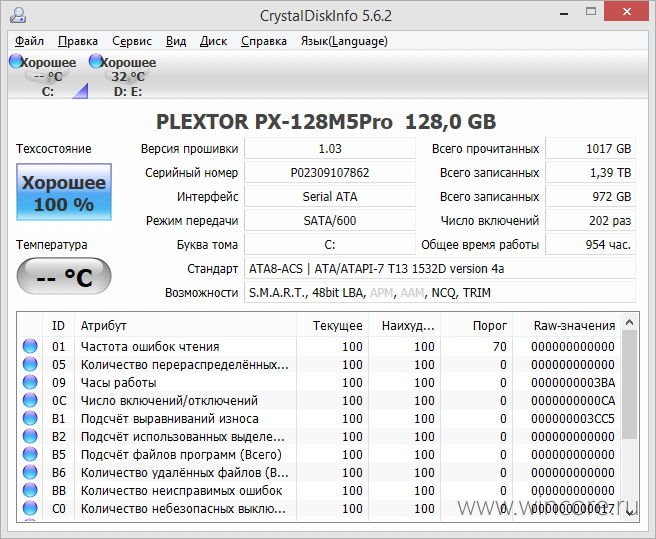Click the Порог column header
The image size is (656, 539).
pyautogui.click(x=477, y=326)
